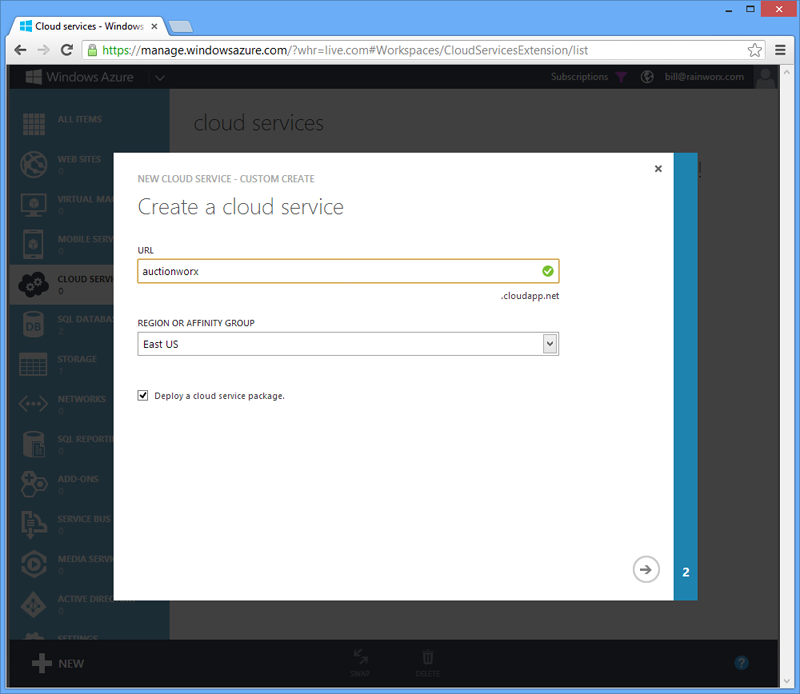
Task: Click the browser back arrow
Action: click(x=20, y=50)
